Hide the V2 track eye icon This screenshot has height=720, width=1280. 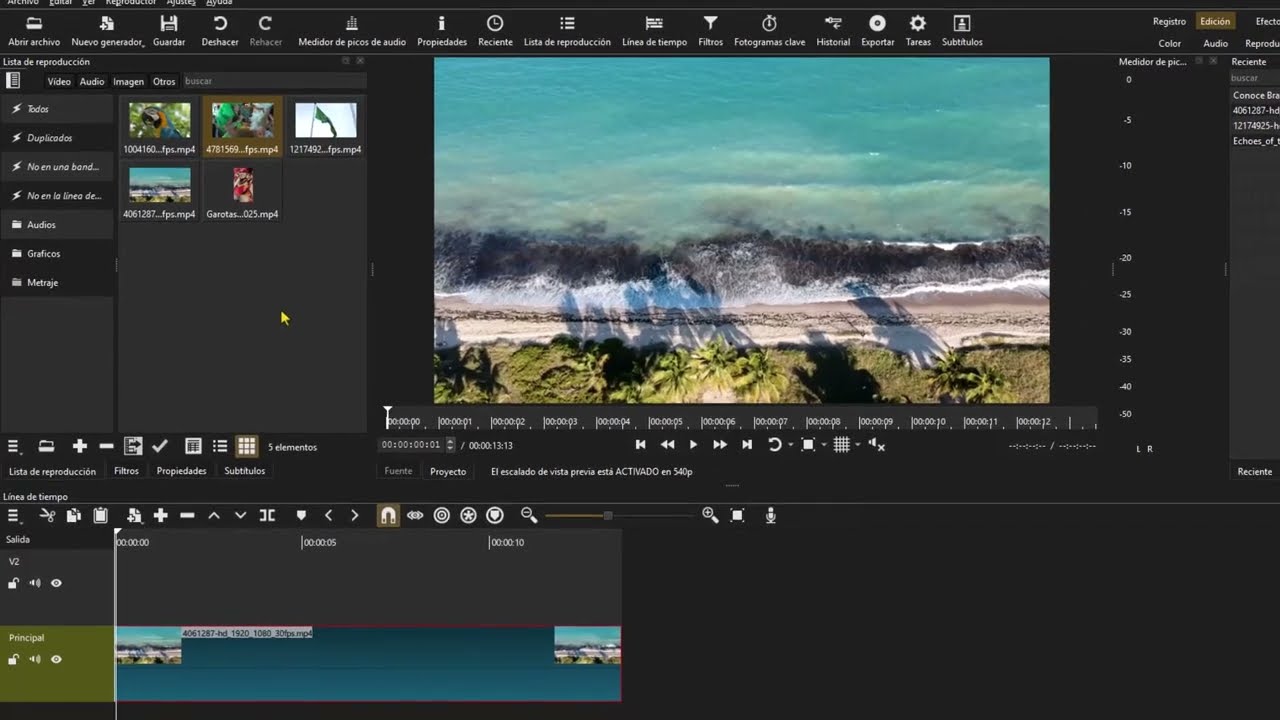56,583
